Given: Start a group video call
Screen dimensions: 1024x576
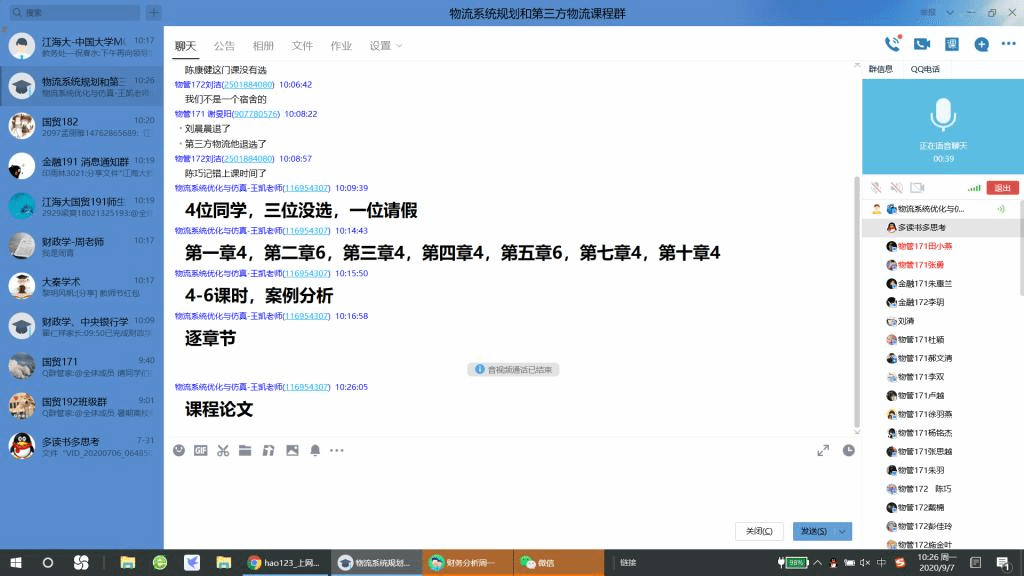Looking at the screenshot, I should click(x=922, y=44).
